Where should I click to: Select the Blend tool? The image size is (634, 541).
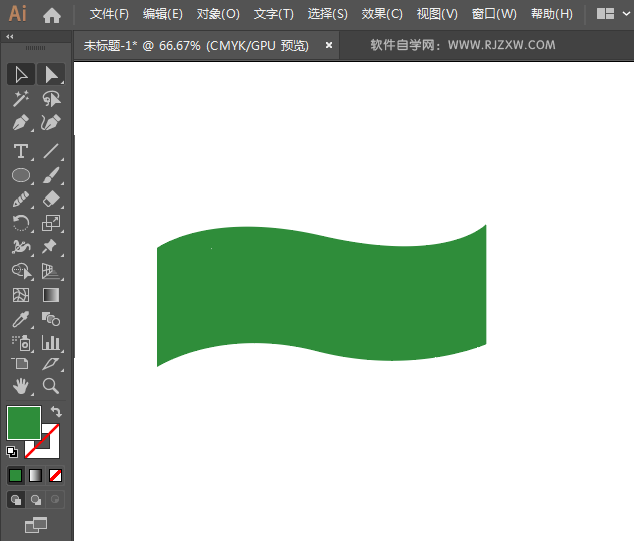51,319
